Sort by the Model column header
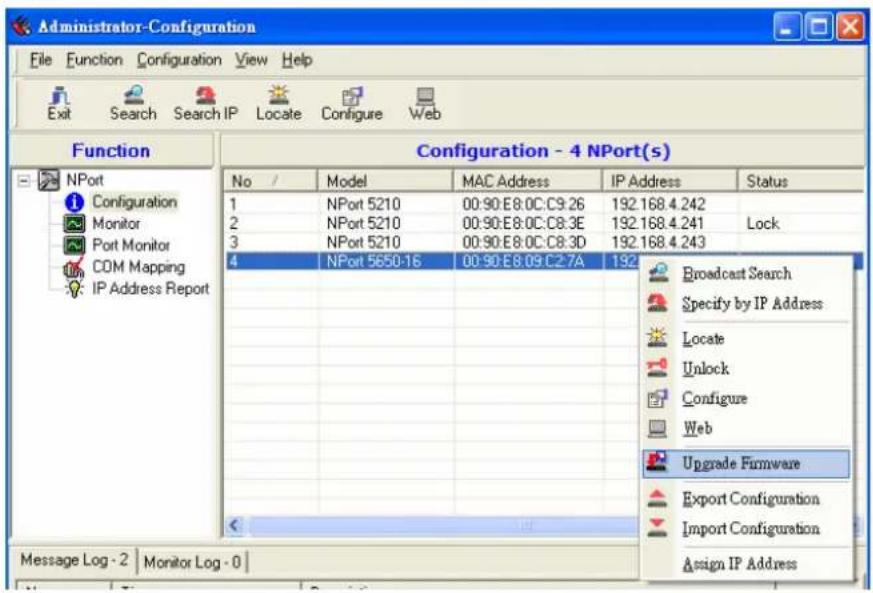Image resolution: width=873 pixels, height=593 pixels. point(385,182)
